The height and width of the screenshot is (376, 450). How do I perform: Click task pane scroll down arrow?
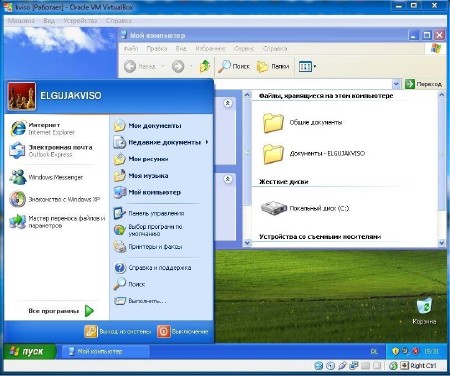247,243
